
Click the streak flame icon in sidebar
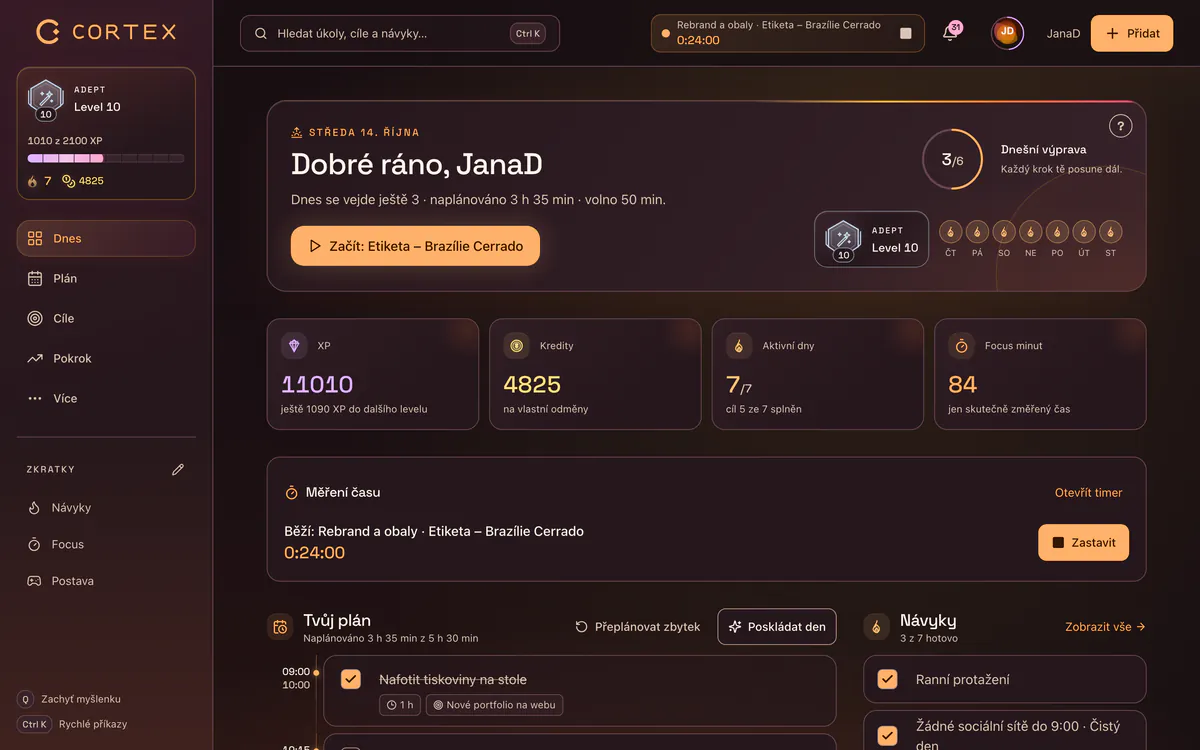[33, 181]
